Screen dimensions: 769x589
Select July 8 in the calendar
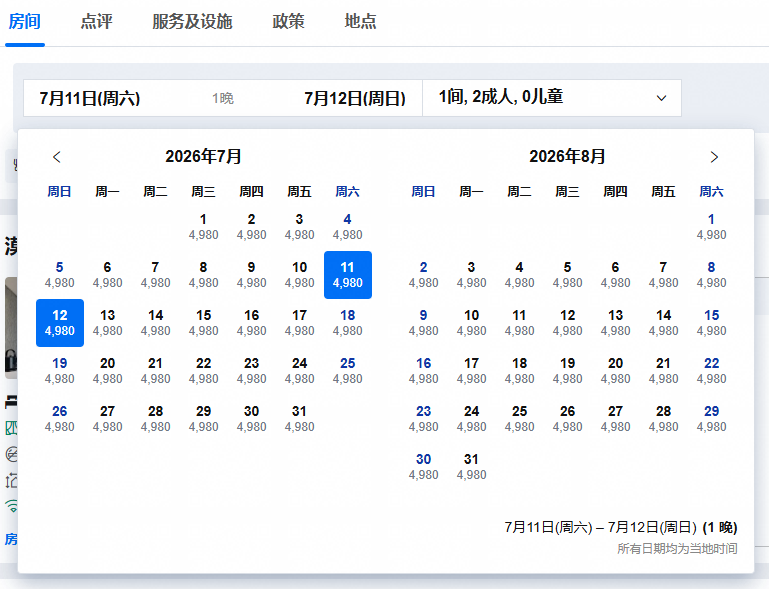pyautogui.click(x=203, y=275)
